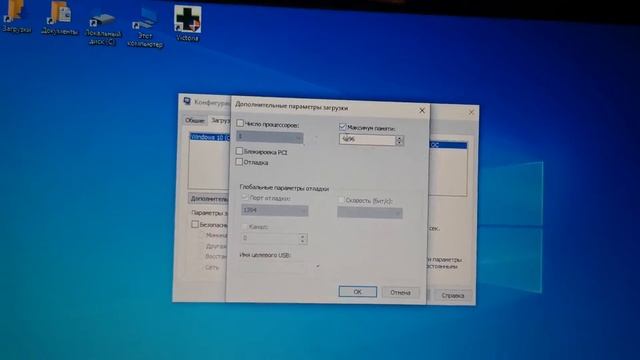Open Этот компьютер desktop icon
This screenshot has height=360, width=640.
[145, 30]
